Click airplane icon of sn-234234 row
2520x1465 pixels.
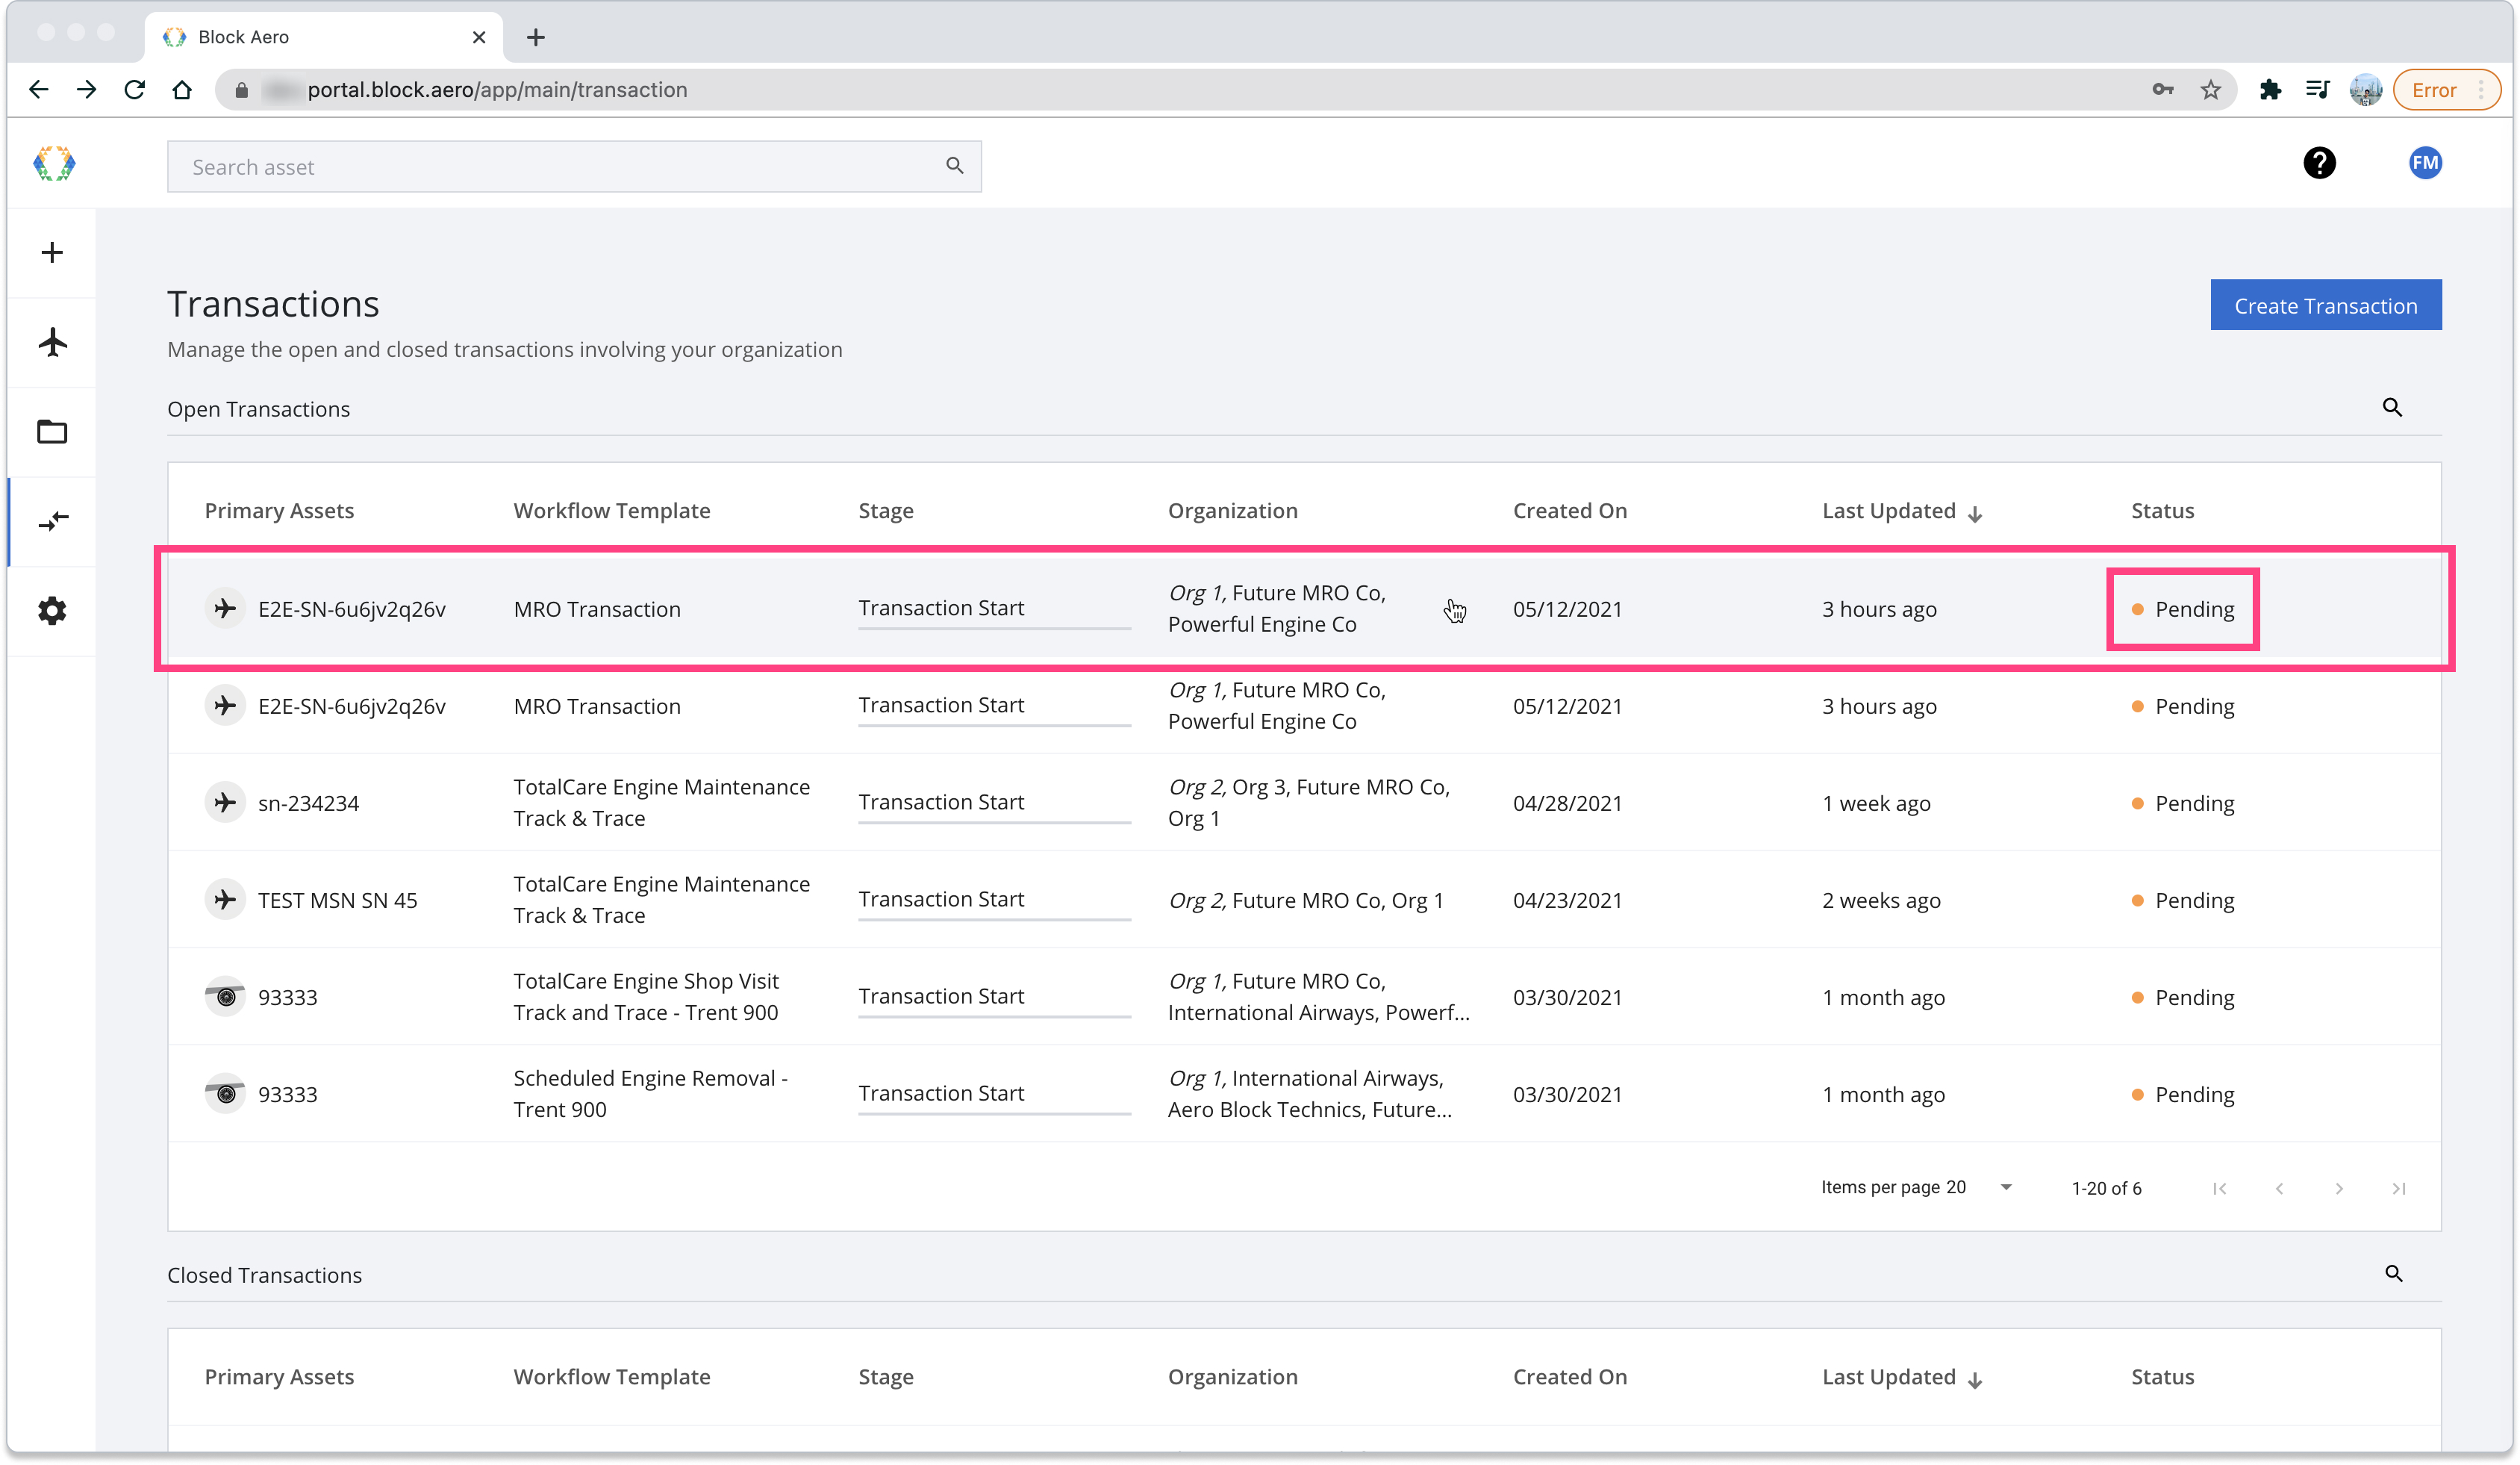point(225,802)
